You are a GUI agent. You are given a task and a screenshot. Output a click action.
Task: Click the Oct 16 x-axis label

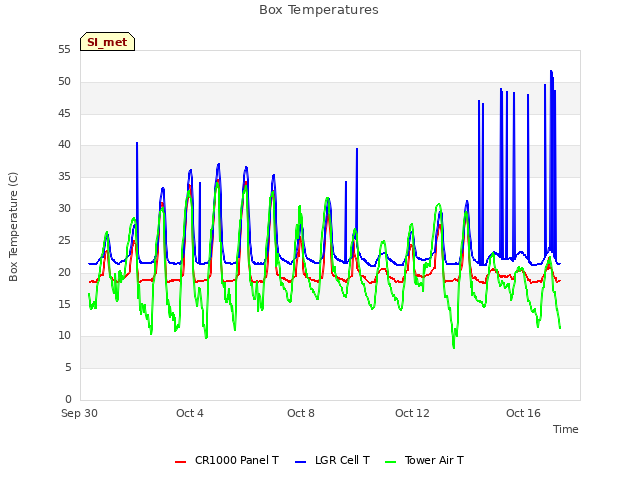(523, 413)
